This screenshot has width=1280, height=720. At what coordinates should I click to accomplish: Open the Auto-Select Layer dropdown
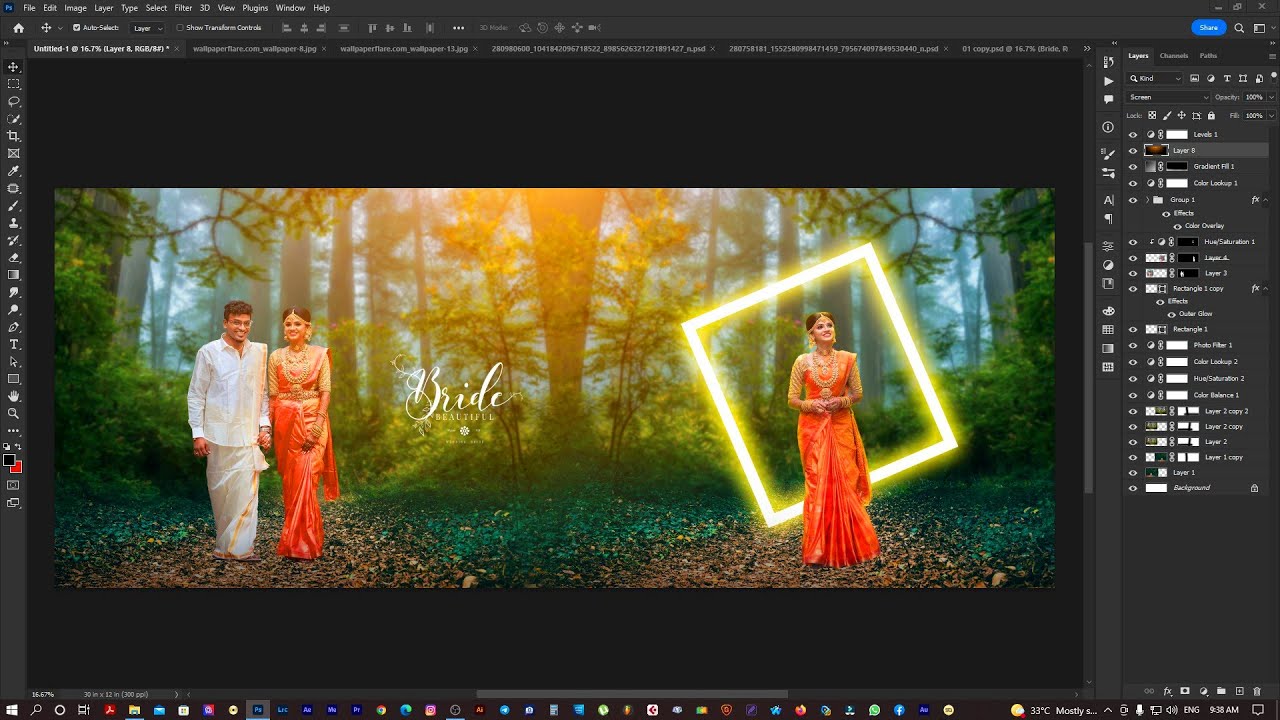(x=148, y=28)
